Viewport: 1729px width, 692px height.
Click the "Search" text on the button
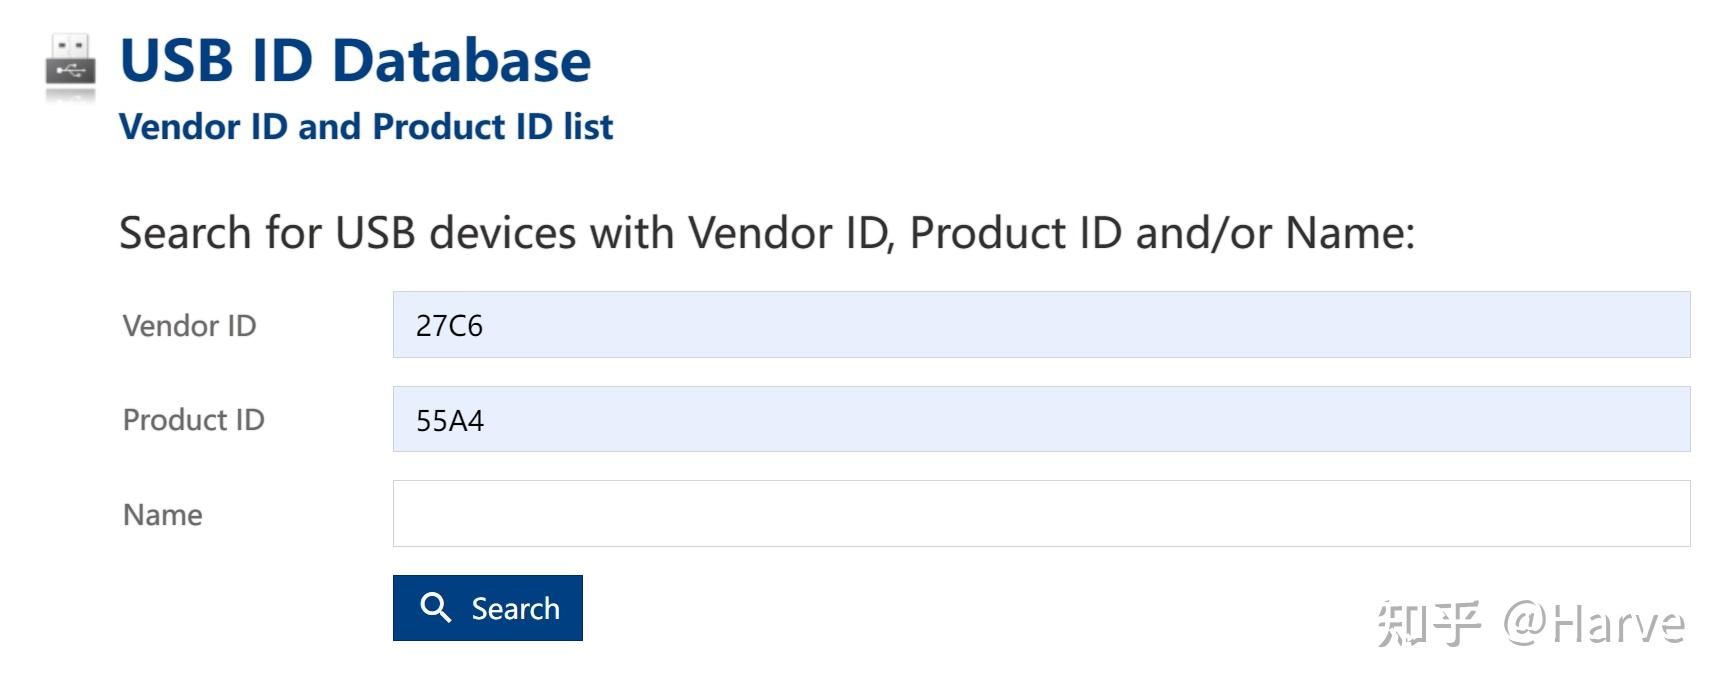(515, 609)
